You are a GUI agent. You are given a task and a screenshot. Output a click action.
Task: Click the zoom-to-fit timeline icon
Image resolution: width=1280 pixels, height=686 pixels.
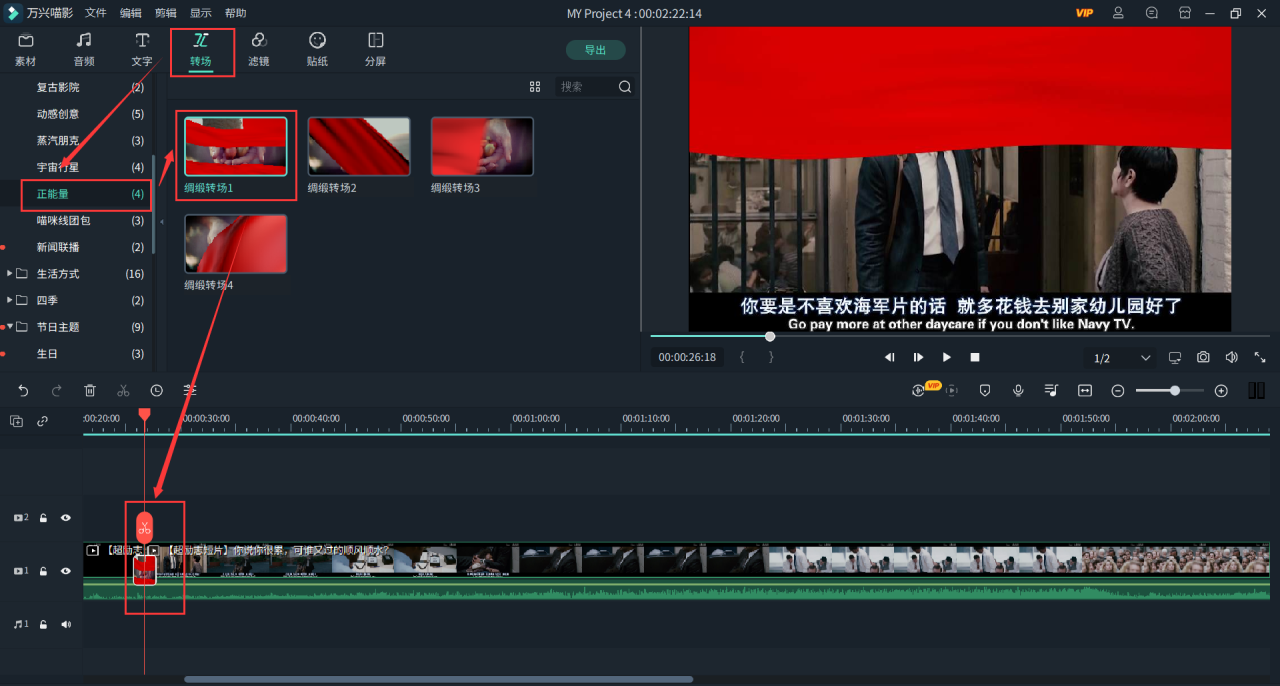coord(1085,390)
